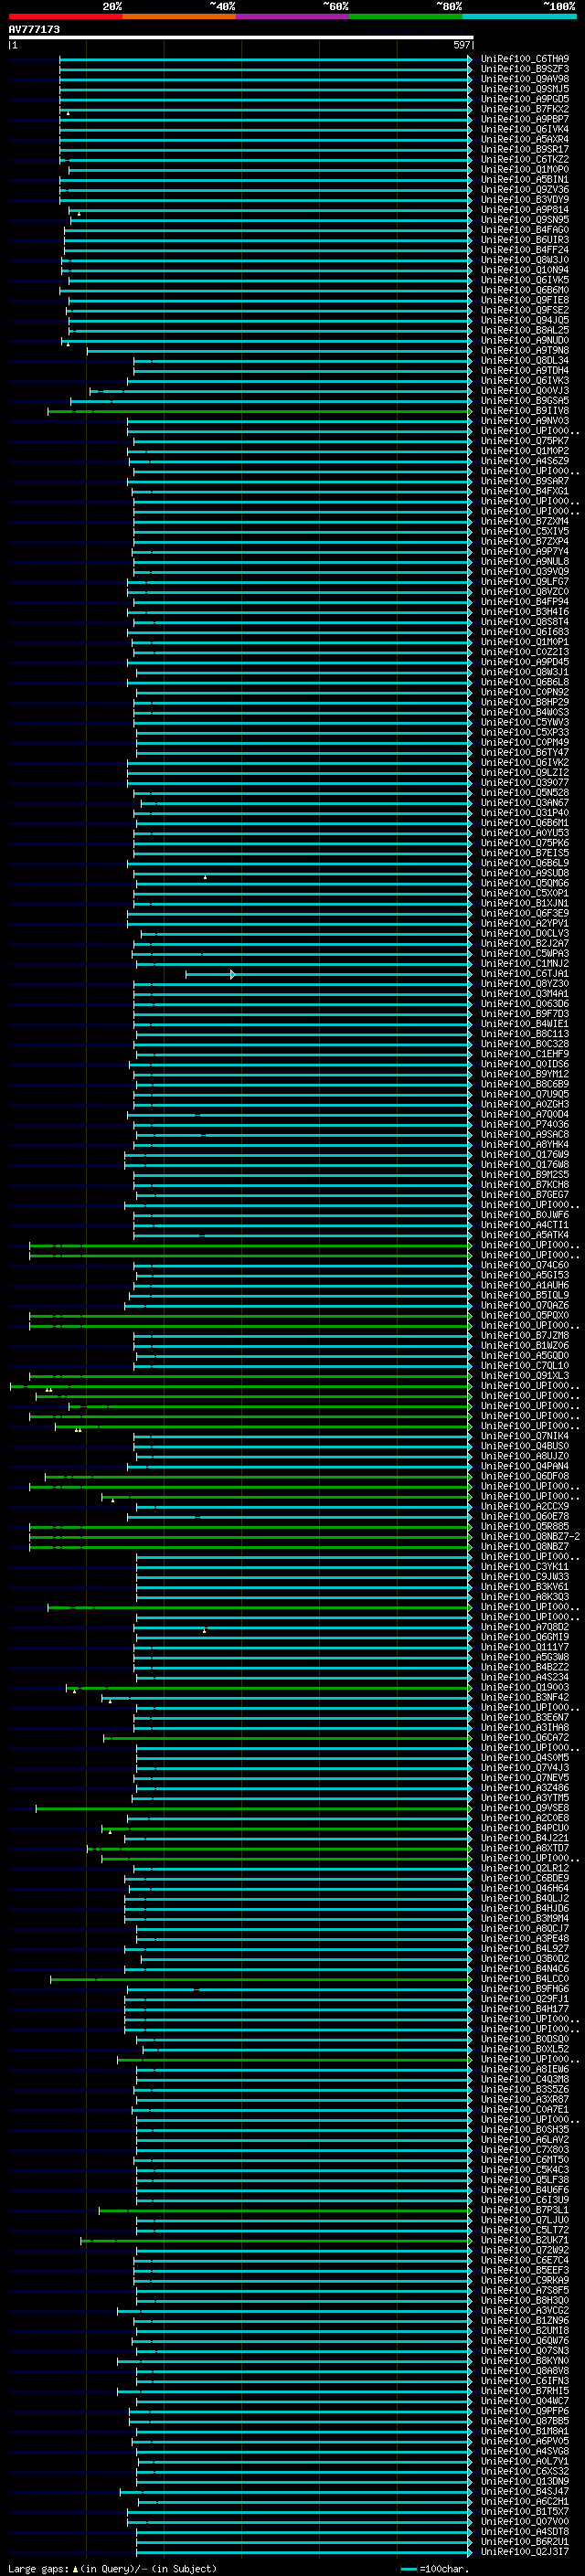585x2576 pixels.
Task: Click the purple ~60% identity color swatch
Action: (x=292, y=16)
